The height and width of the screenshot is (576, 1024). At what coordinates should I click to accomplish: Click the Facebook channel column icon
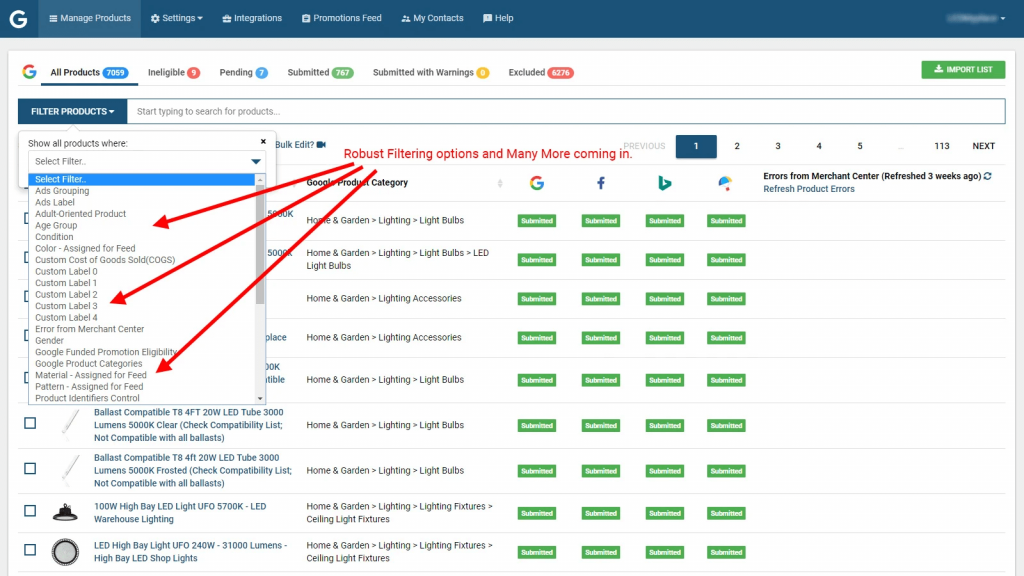coord(601,183)
